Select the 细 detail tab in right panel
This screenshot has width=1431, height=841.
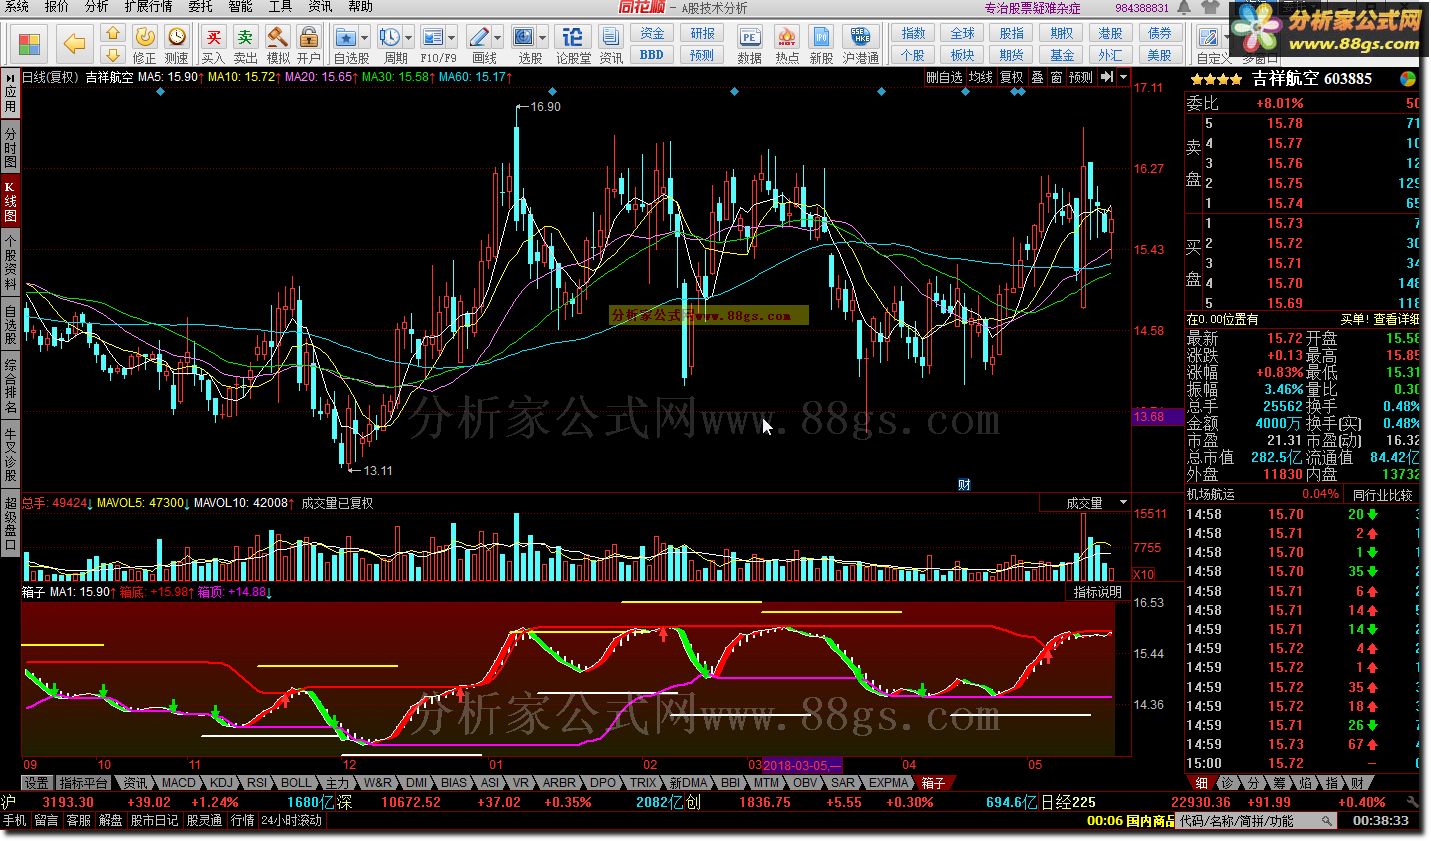click(1201, 783)
